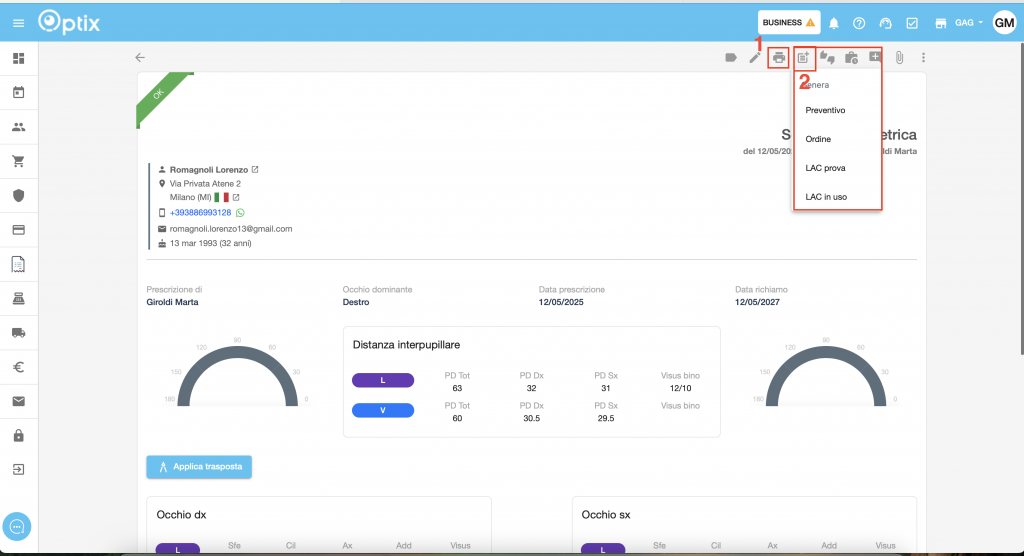The image size is (1024, 556).
Task: Choose LAC prova in the menu
Action: 825,168
